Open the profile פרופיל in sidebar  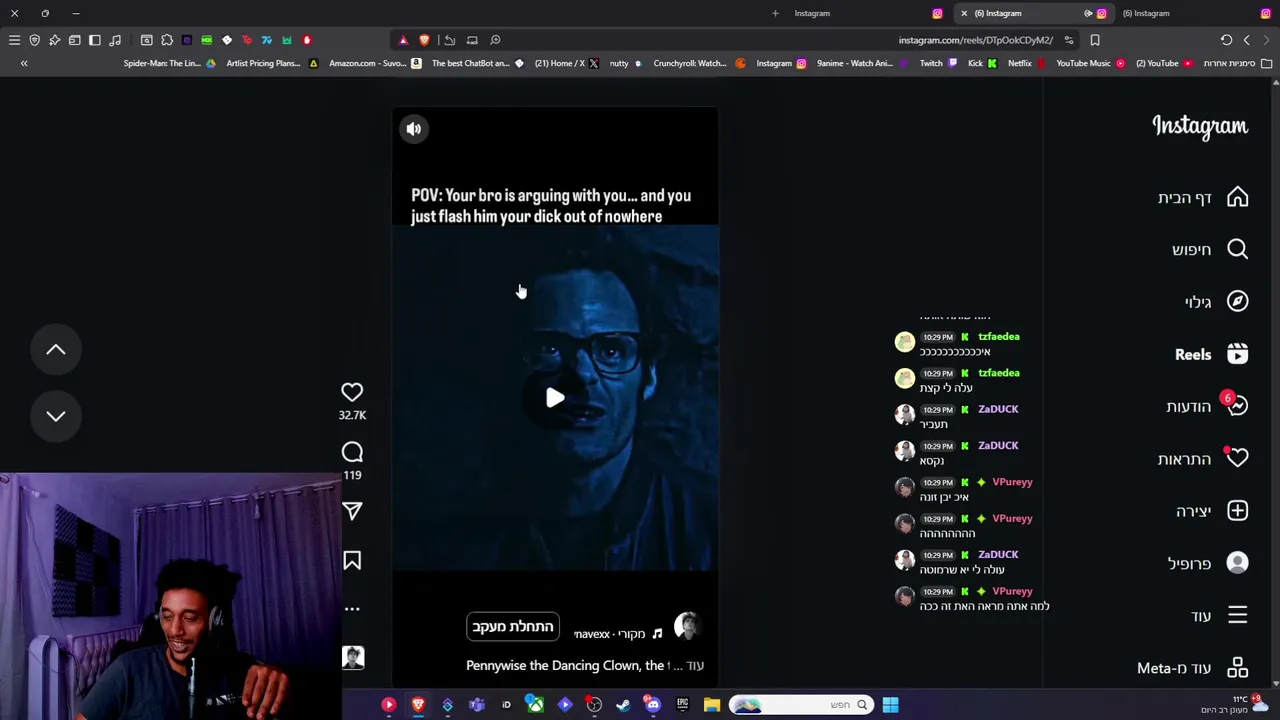pos(1208,563)
